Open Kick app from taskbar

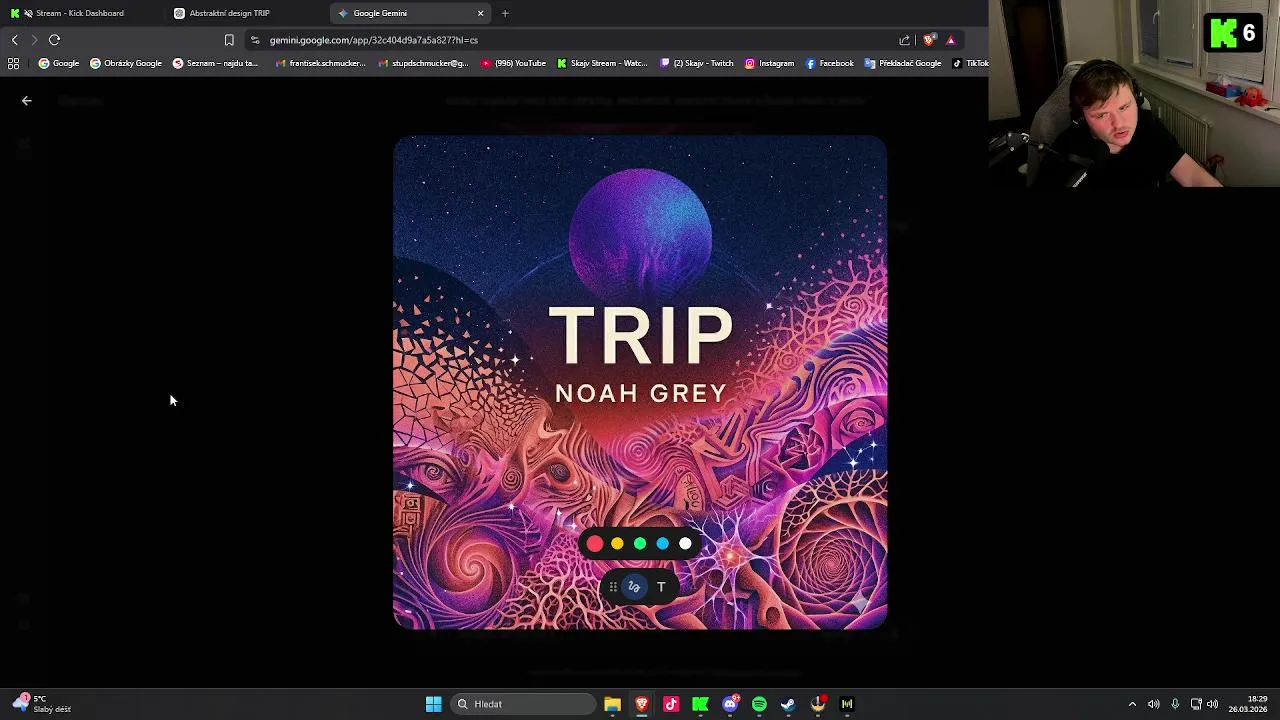tap(701, 704)
